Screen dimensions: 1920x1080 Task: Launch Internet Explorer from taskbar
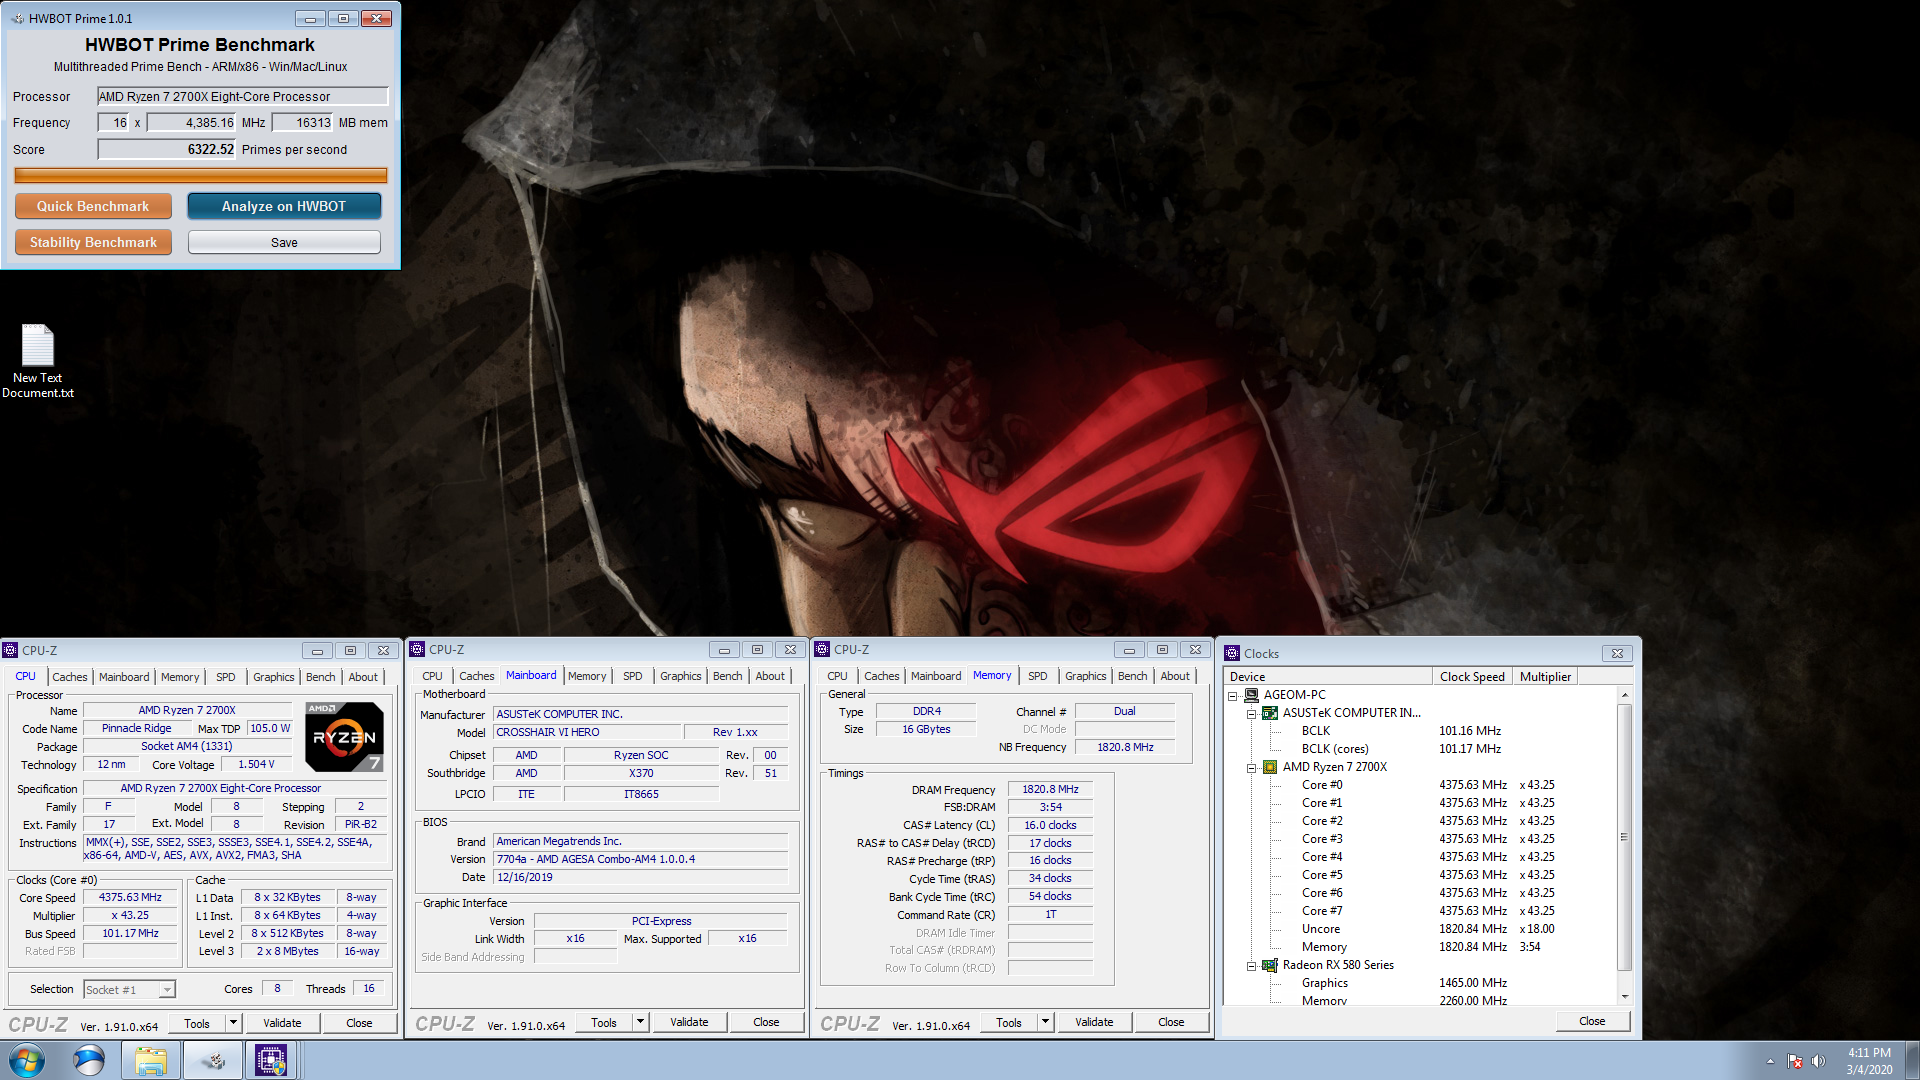pyautogui.click(x=89, y=1060)
